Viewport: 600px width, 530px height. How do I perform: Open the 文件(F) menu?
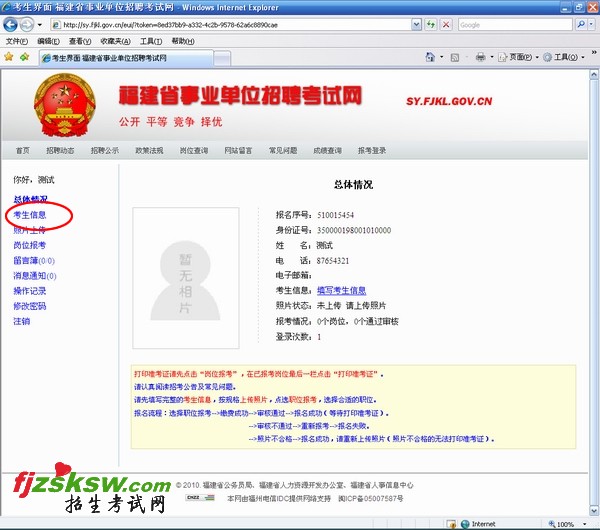(x=17, y=41)
